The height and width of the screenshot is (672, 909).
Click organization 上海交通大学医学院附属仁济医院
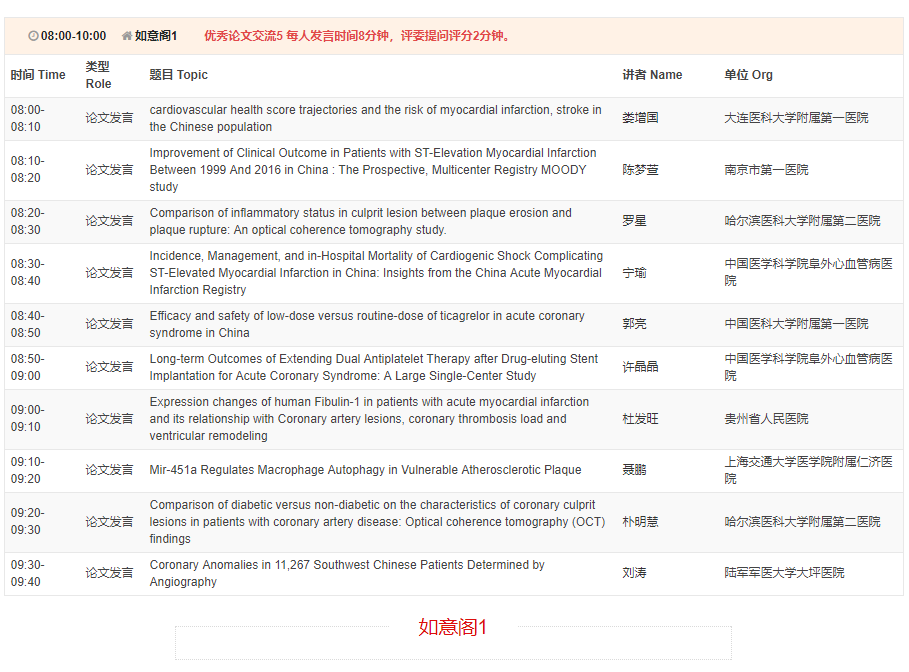click(808, 471)
